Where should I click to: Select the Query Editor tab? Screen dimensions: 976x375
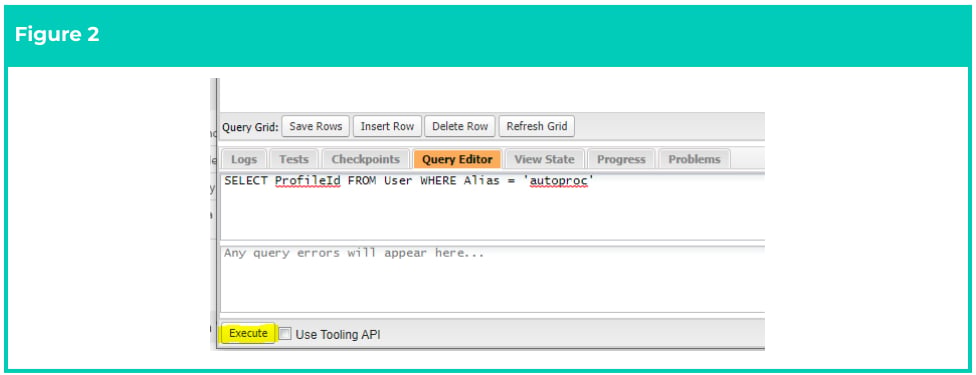tap(457, 159)
